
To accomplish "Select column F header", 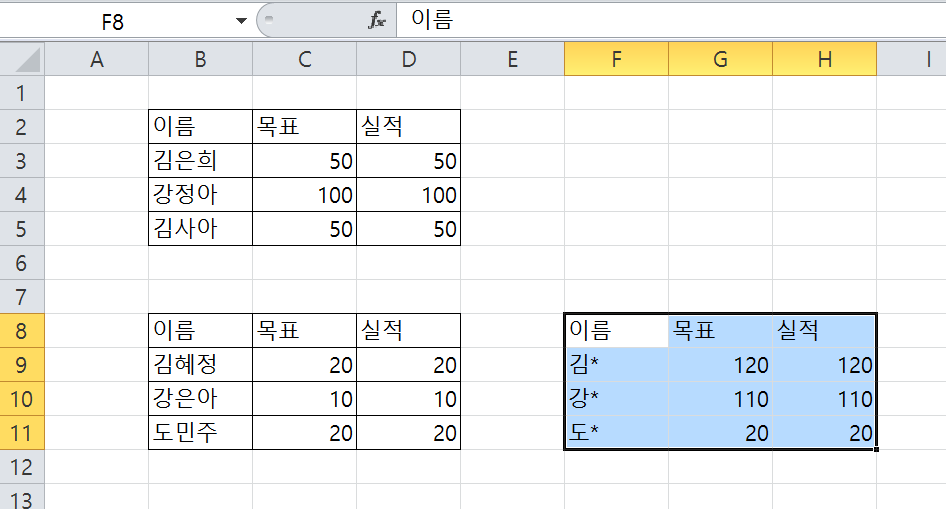I will tap(616, 60).
